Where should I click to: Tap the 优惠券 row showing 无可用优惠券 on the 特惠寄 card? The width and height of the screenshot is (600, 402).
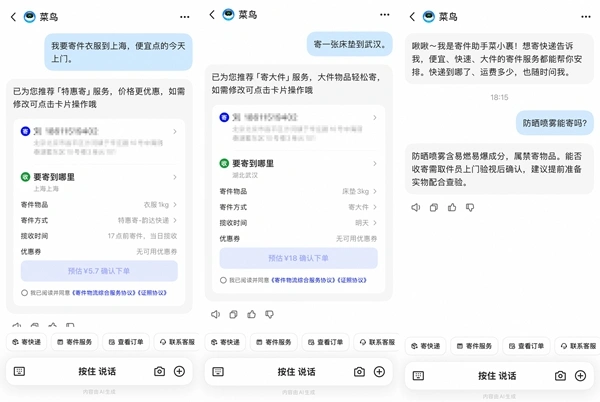click(99, 252)
